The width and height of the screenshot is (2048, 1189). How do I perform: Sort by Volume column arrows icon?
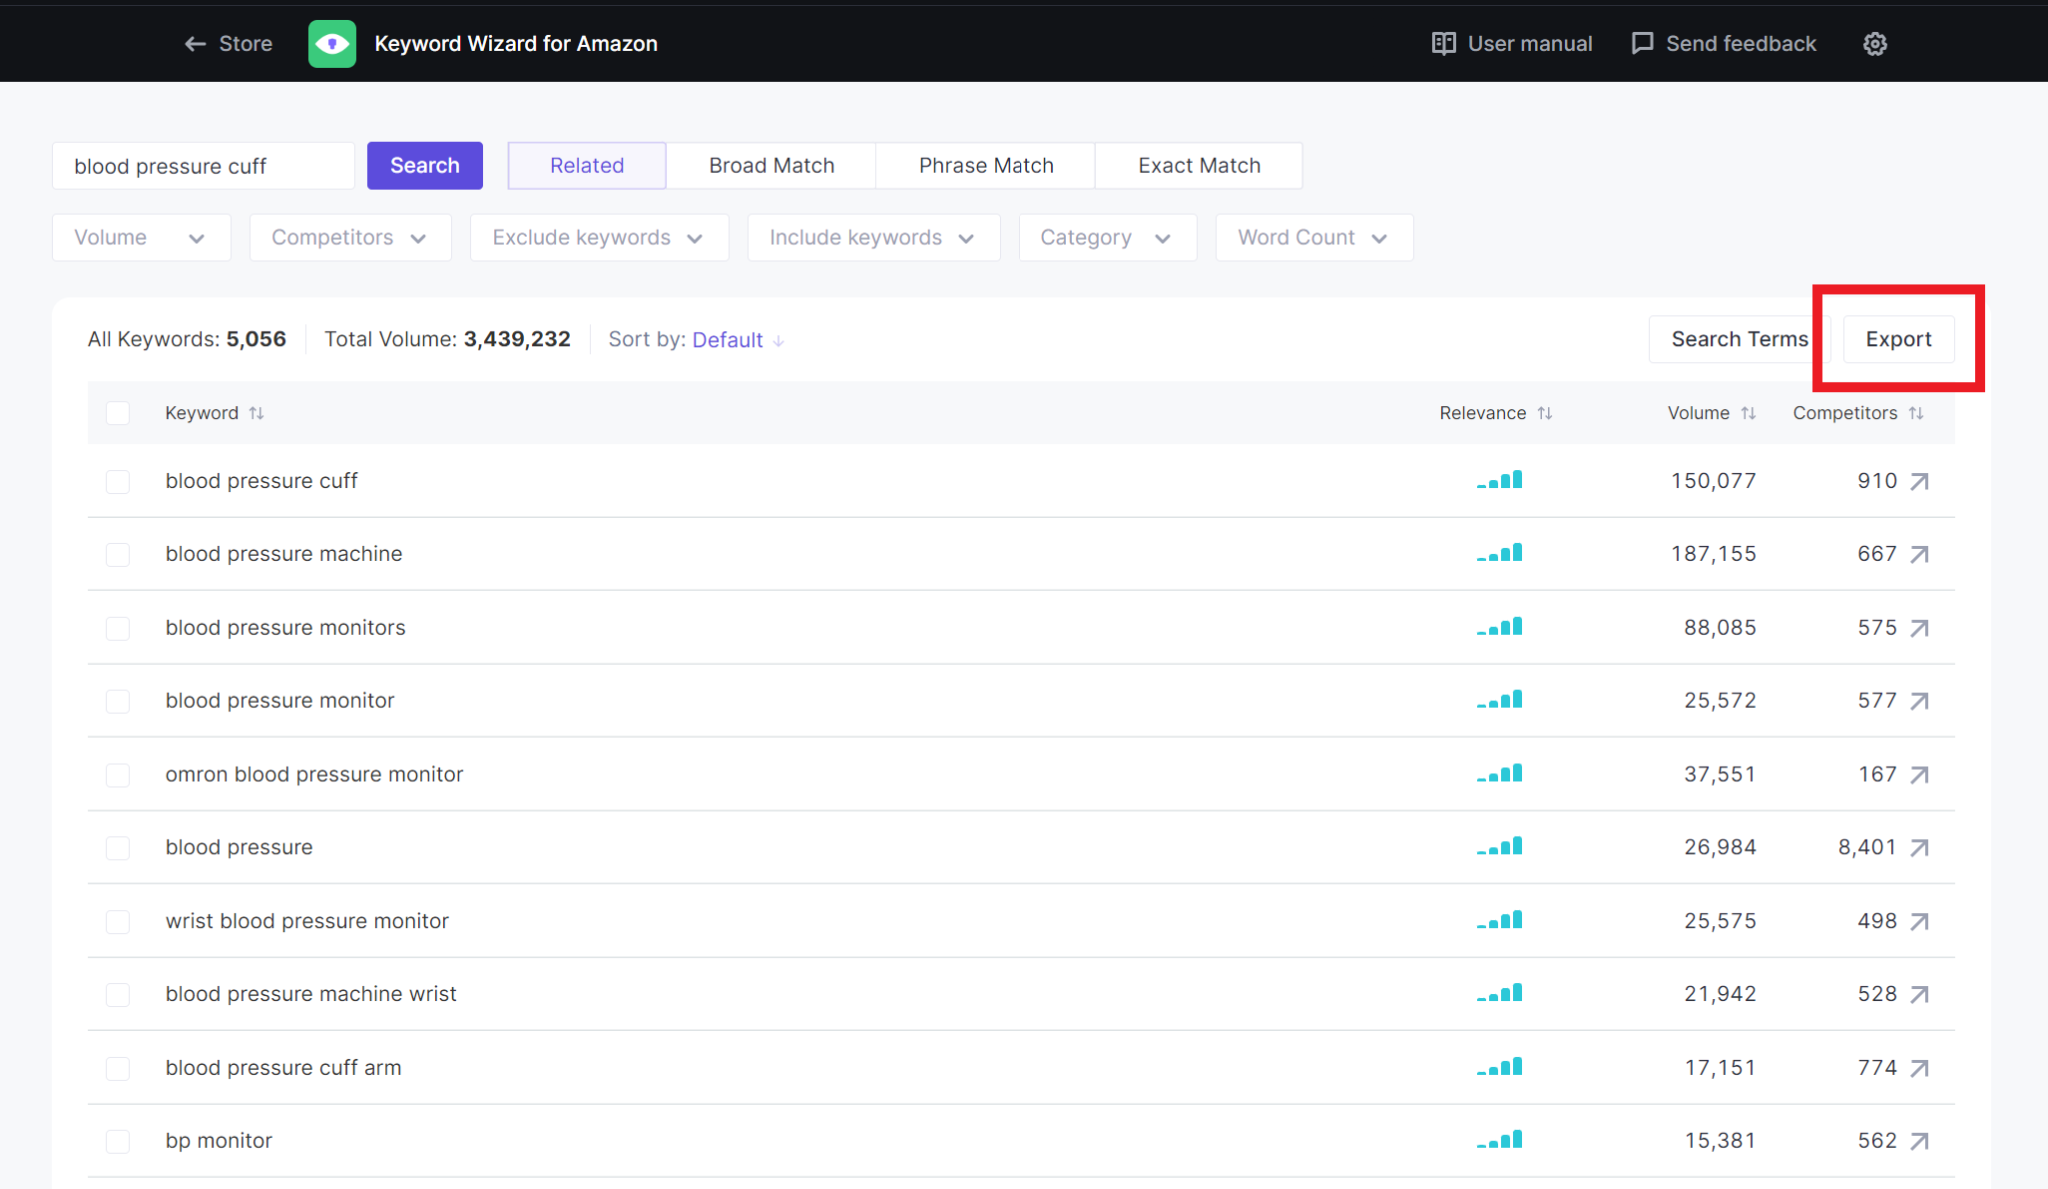pyautogui.click(x=1748, y=413)
